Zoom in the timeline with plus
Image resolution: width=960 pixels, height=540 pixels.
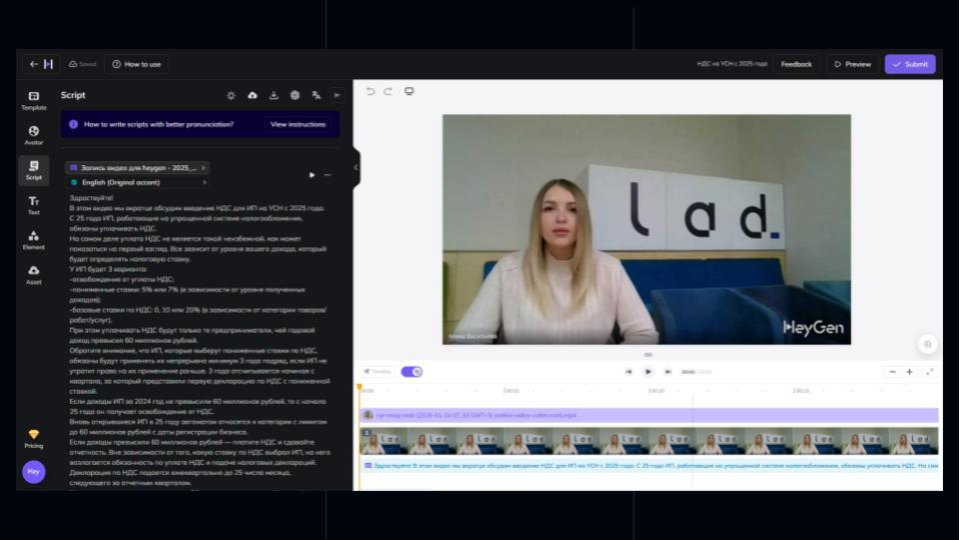[x=909, y=372]
